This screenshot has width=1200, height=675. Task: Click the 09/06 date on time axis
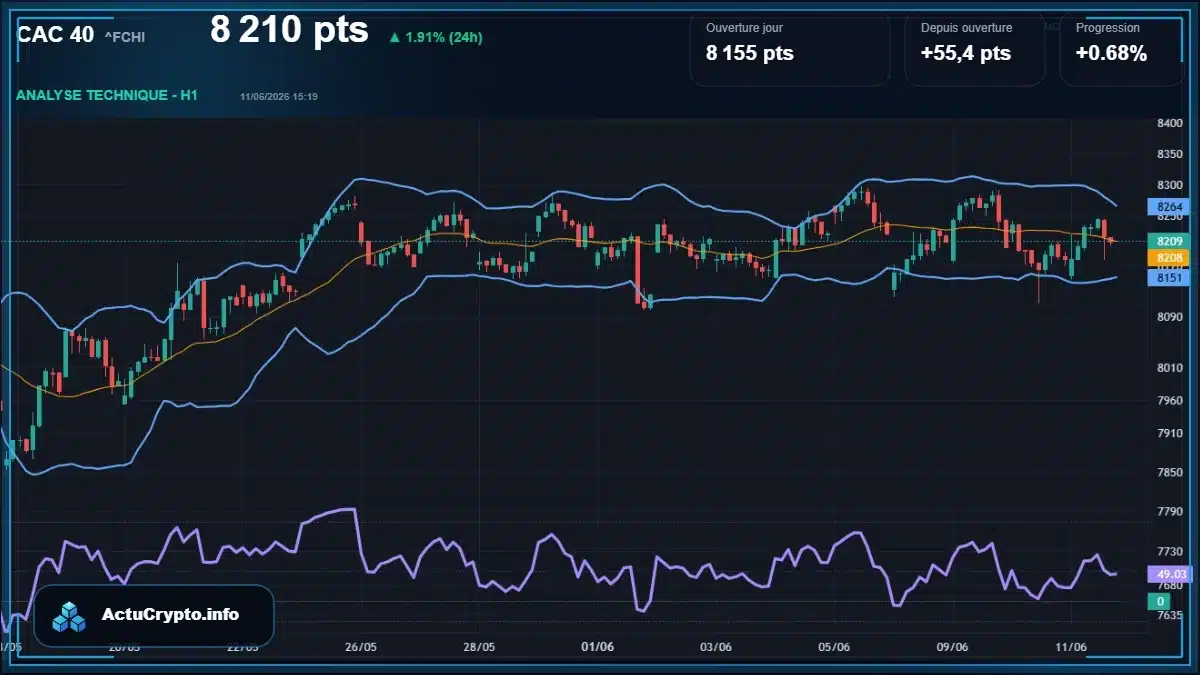[x=952, y=647]
